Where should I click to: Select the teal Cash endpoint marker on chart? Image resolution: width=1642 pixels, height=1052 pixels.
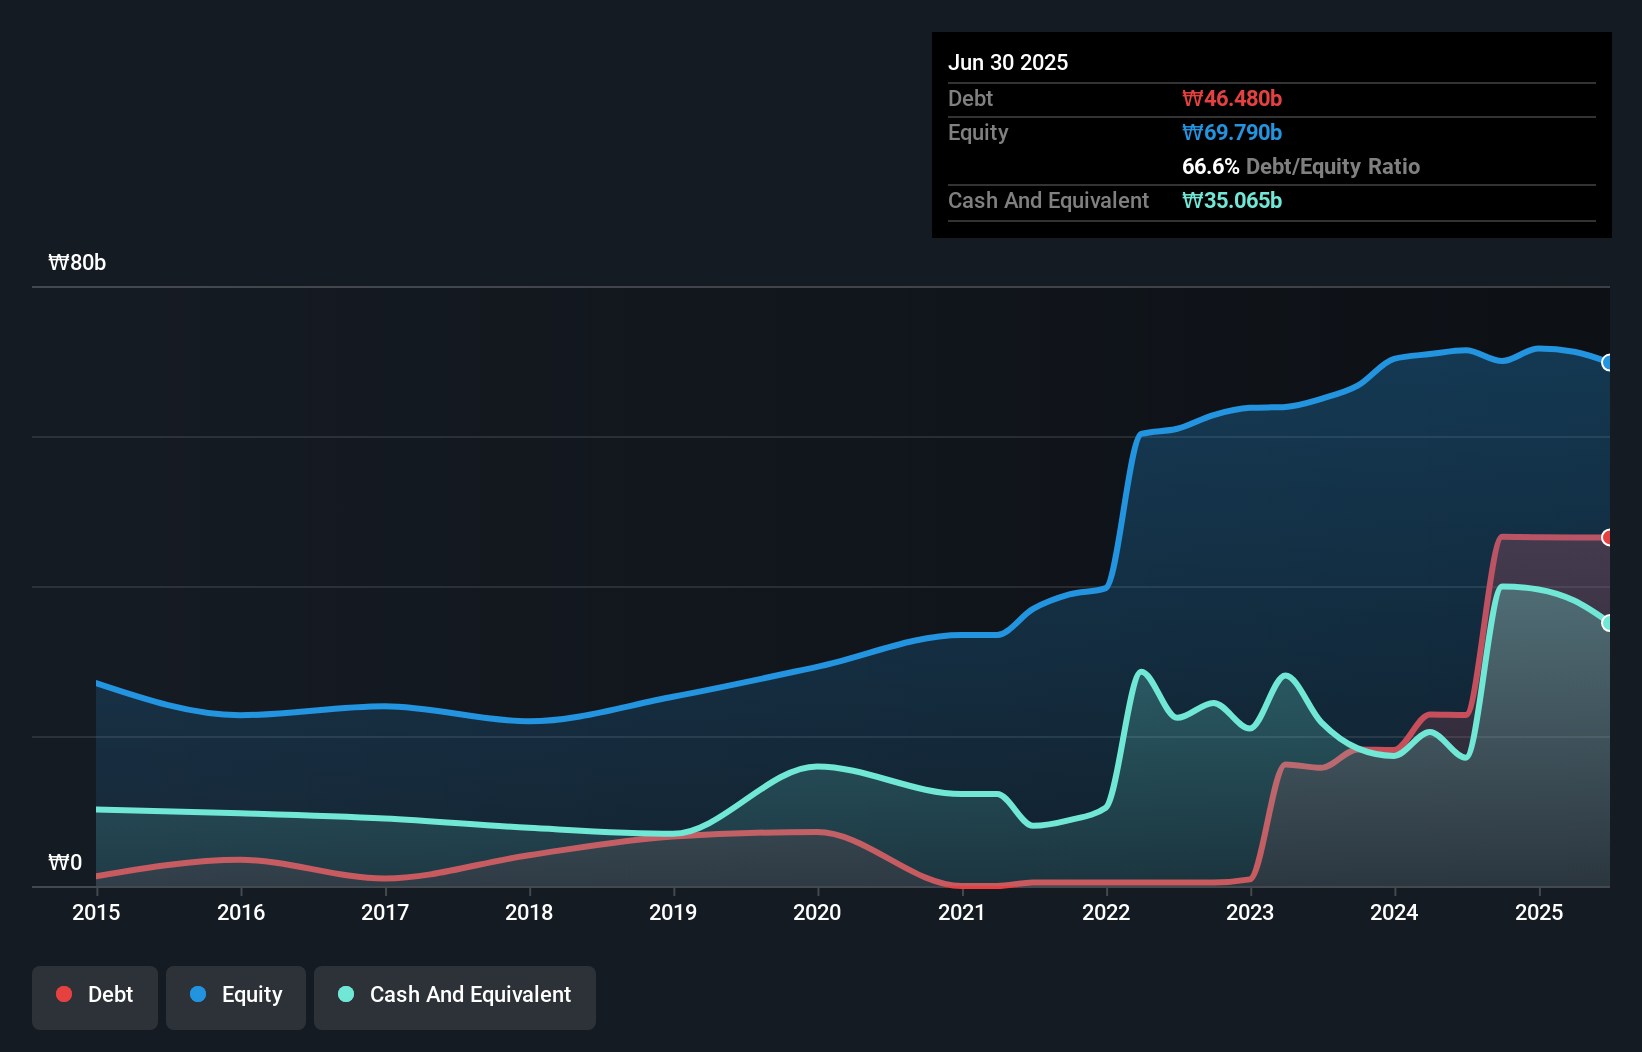[x=1608, y=623]
